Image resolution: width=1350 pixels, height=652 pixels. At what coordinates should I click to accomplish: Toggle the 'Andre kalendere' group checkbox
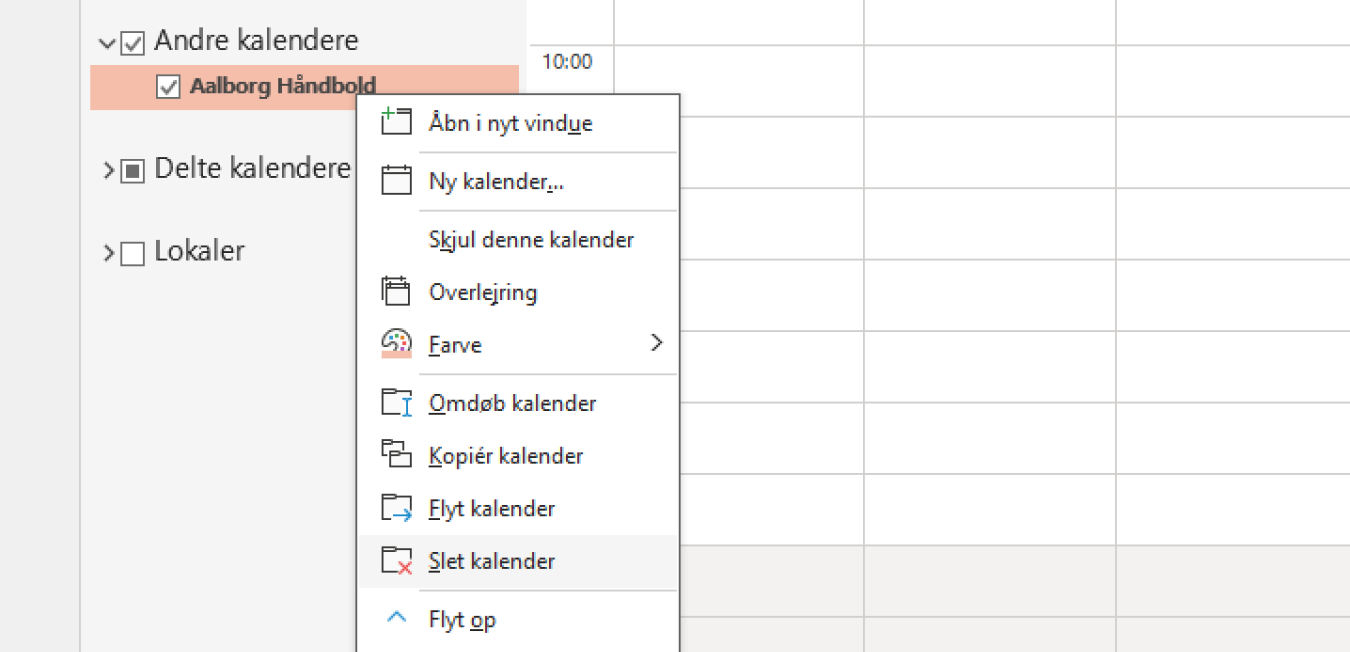(x=133, y=43)
